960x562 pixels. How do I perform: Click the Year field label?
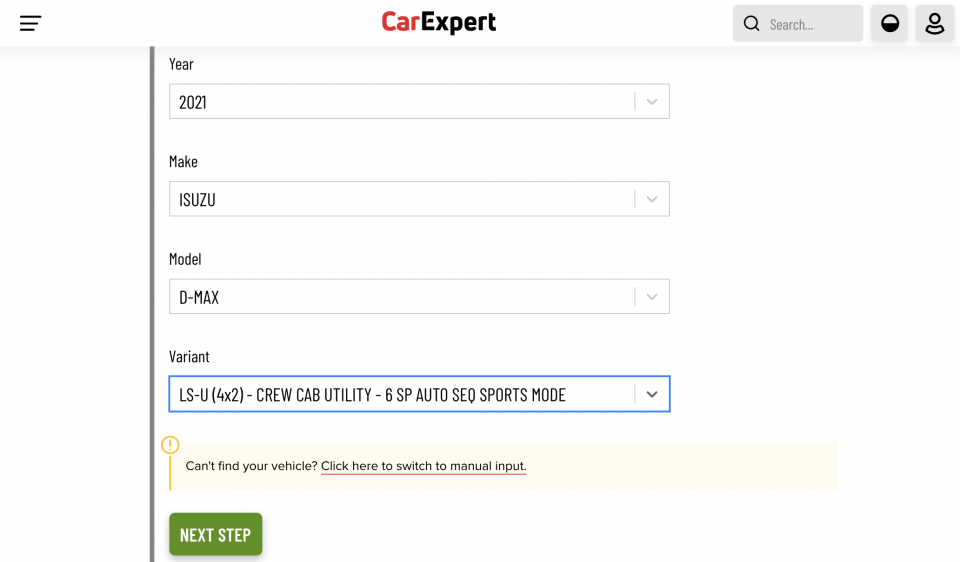point(181,64)
